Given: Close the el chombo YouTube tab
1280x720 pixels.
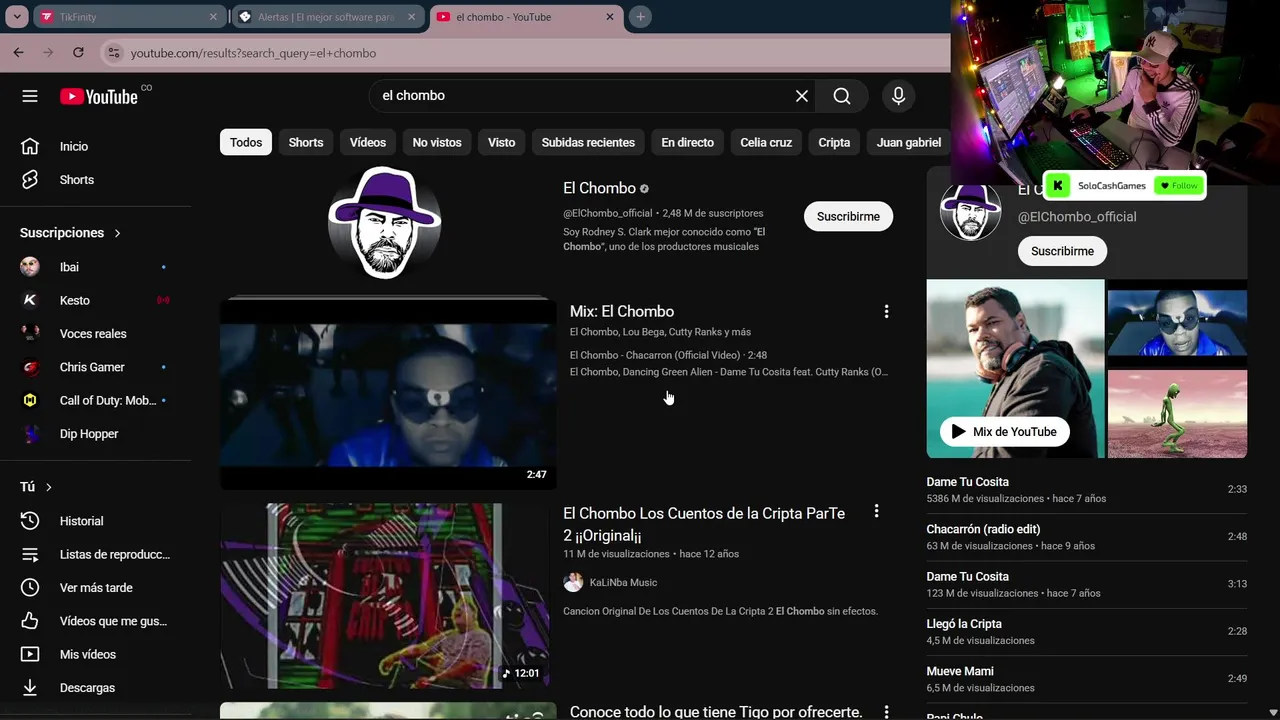Looking at the screenshot, I should (610, 17).
